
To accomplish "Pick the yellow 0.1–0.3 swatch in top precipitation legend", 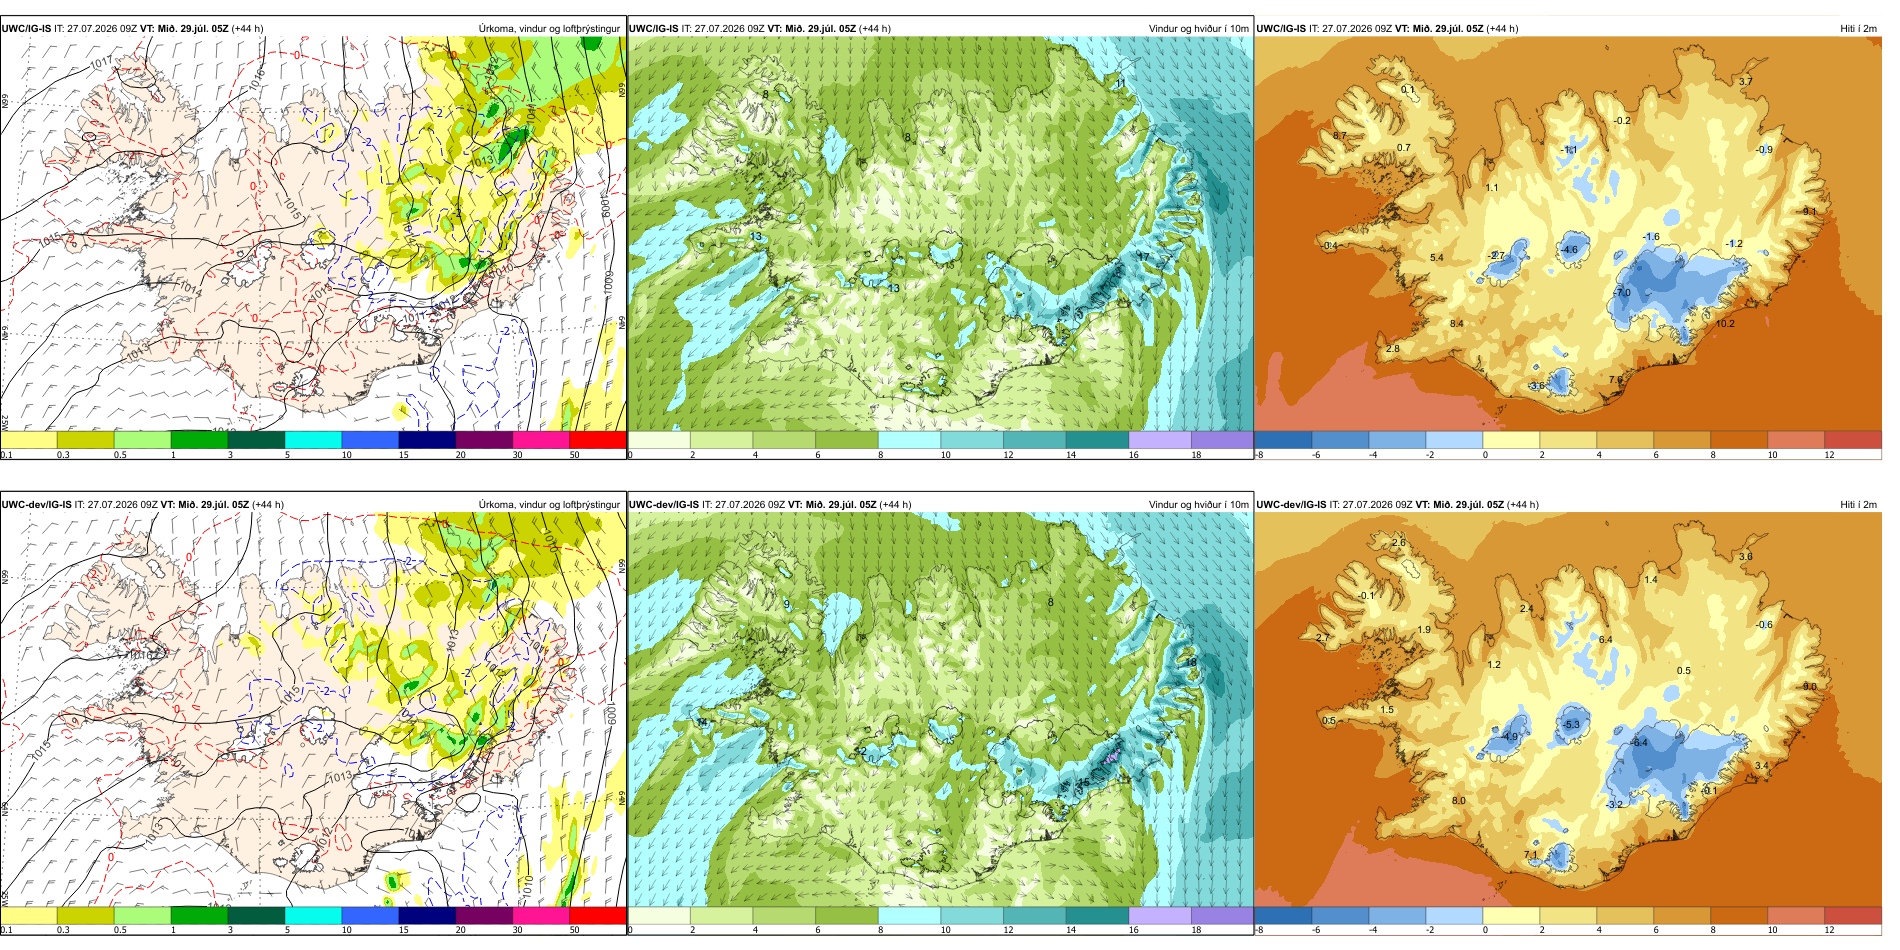I will (28, 440).
